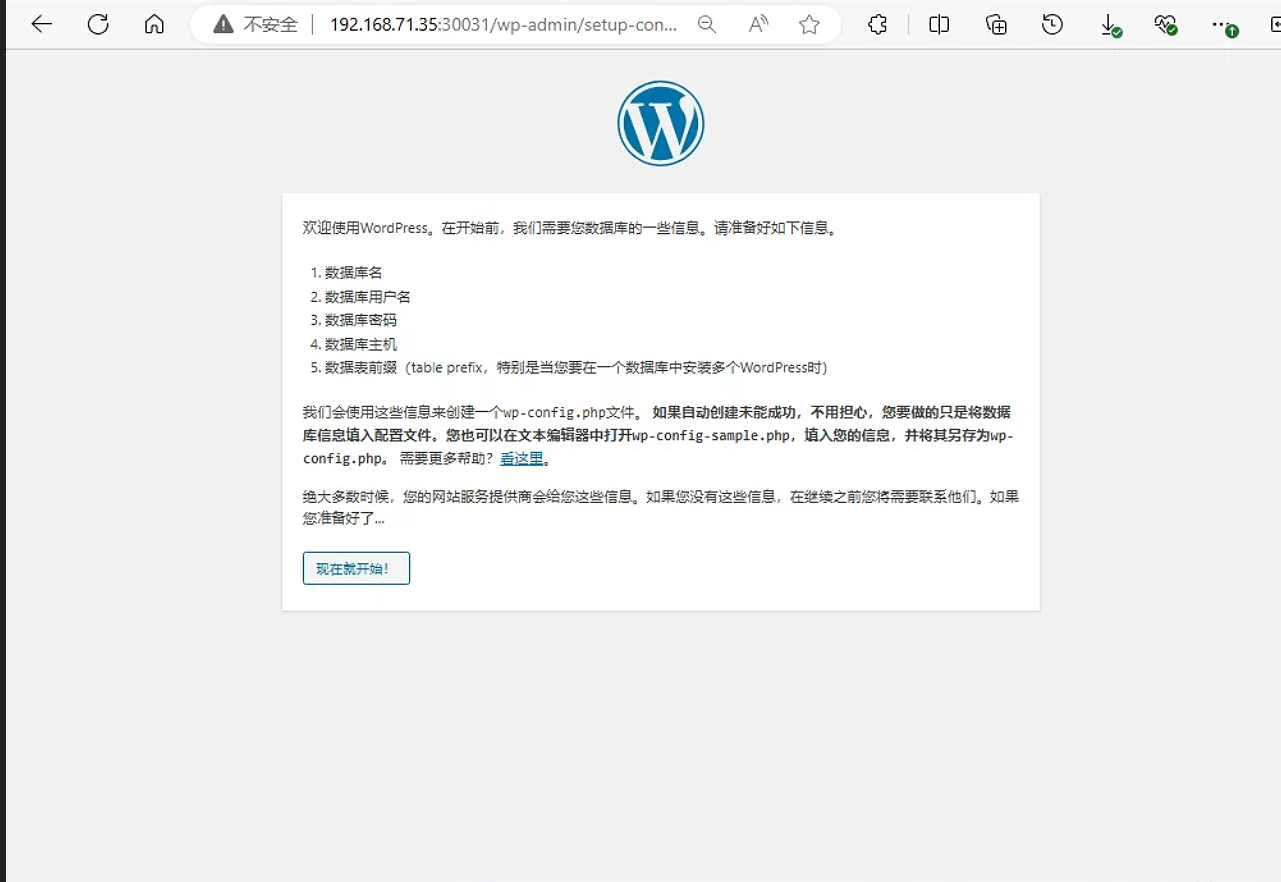Open the 看这里 help link

[x=522, y=458]
